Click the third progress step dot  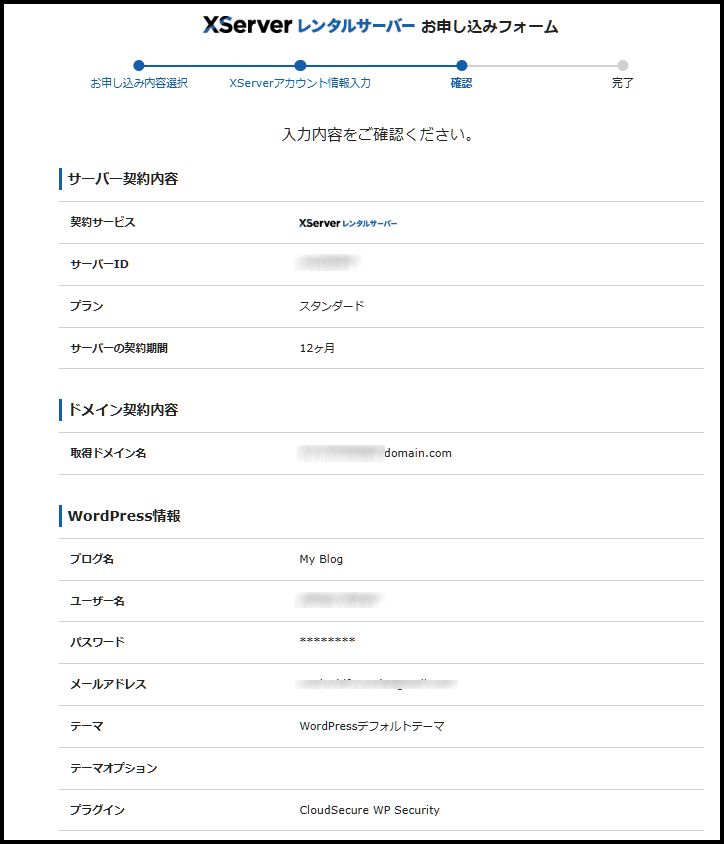point(461,66)
